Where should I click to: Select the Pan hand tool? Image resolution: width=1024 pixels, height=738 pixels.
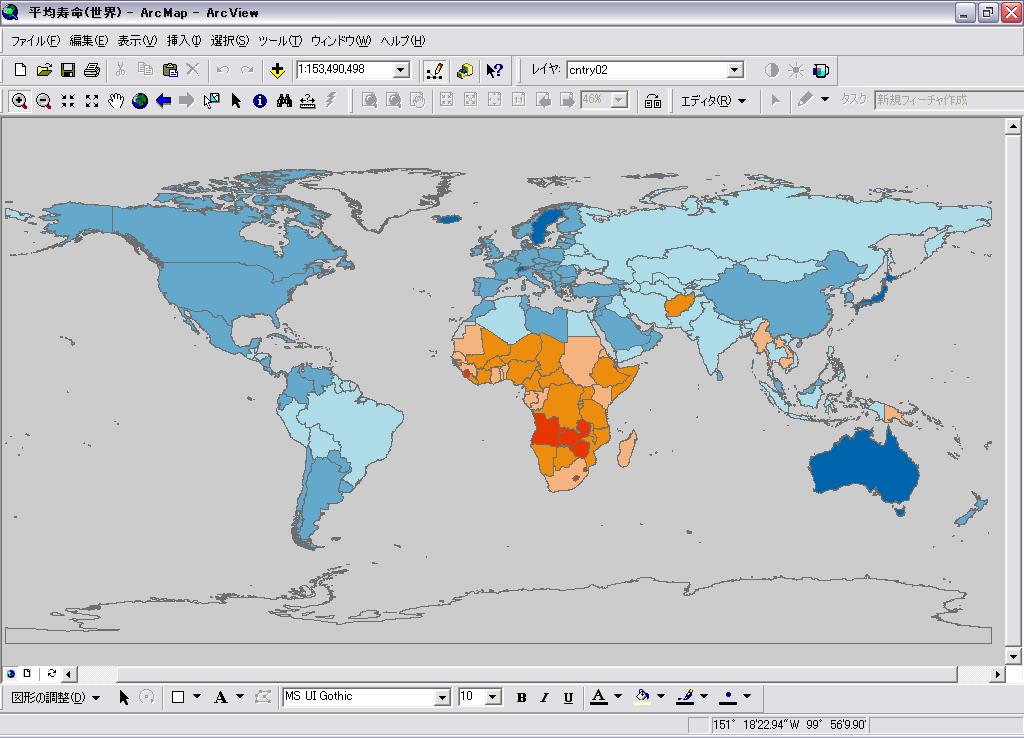(116, 101)
